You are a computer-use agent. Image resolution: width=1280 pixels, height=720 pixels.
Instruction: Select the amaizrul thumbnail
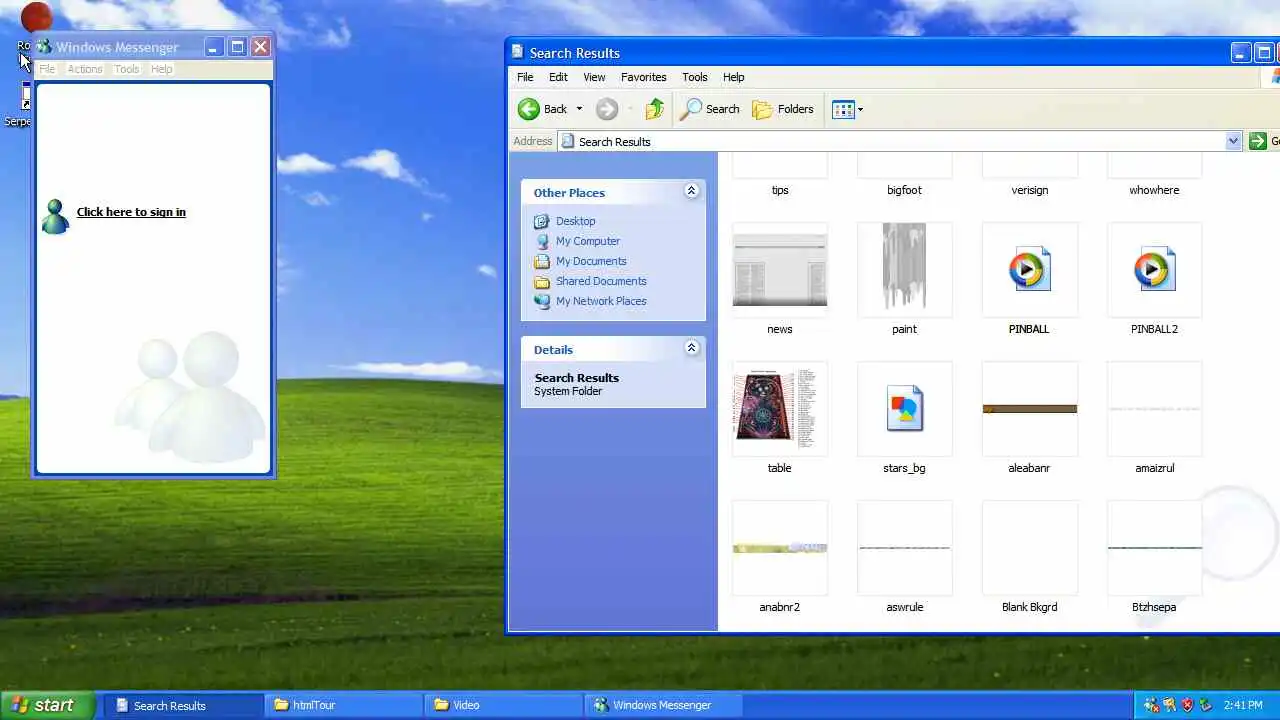(1155, 409)
